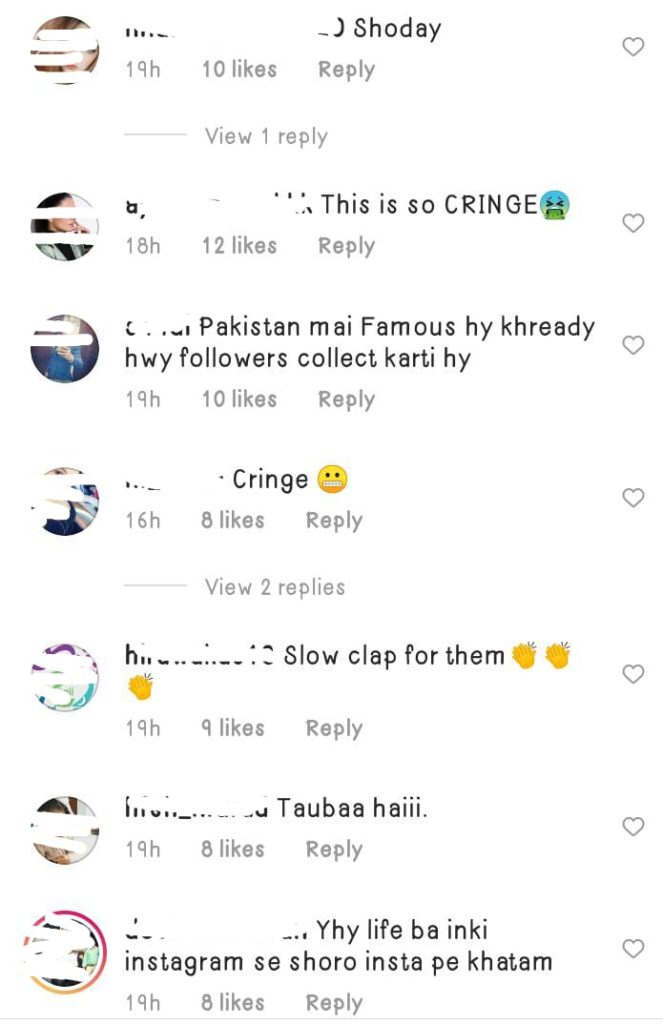Image resolution: width=663 pixels, height=1024 pixels.
Task: Open '8 likes' on 'insta pe khatam' comment
Action: tap(233, 1002)
